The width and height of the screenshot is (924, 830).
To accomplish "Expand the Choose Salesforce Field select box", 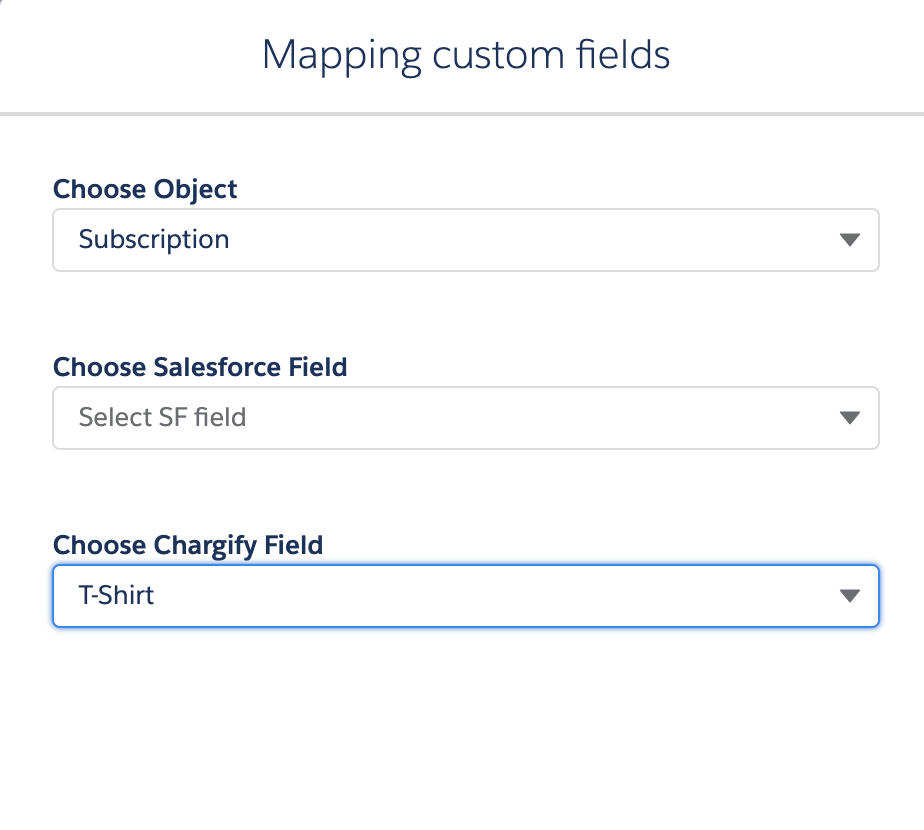I will (x=465, y=418).
